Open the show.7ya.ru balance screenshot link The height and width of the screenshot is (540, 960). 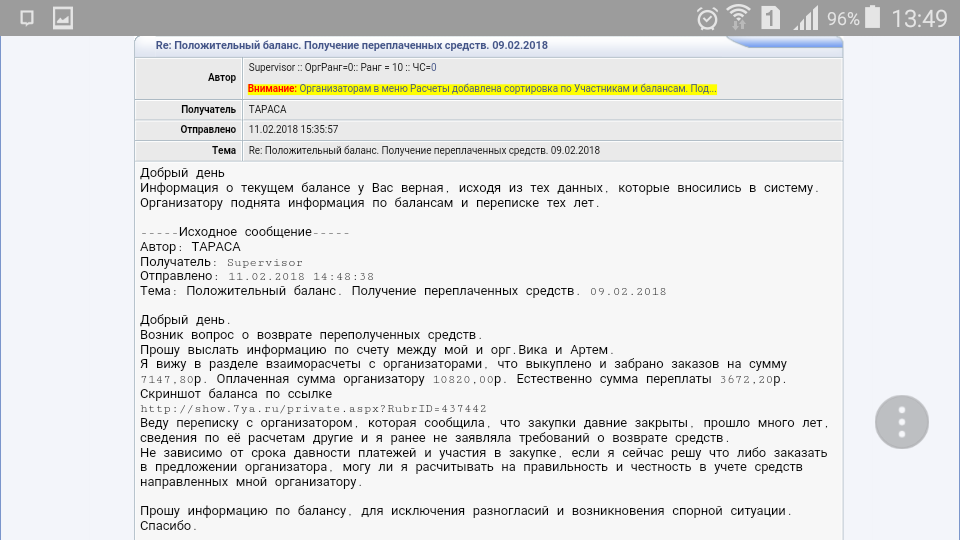click(313, 409)
